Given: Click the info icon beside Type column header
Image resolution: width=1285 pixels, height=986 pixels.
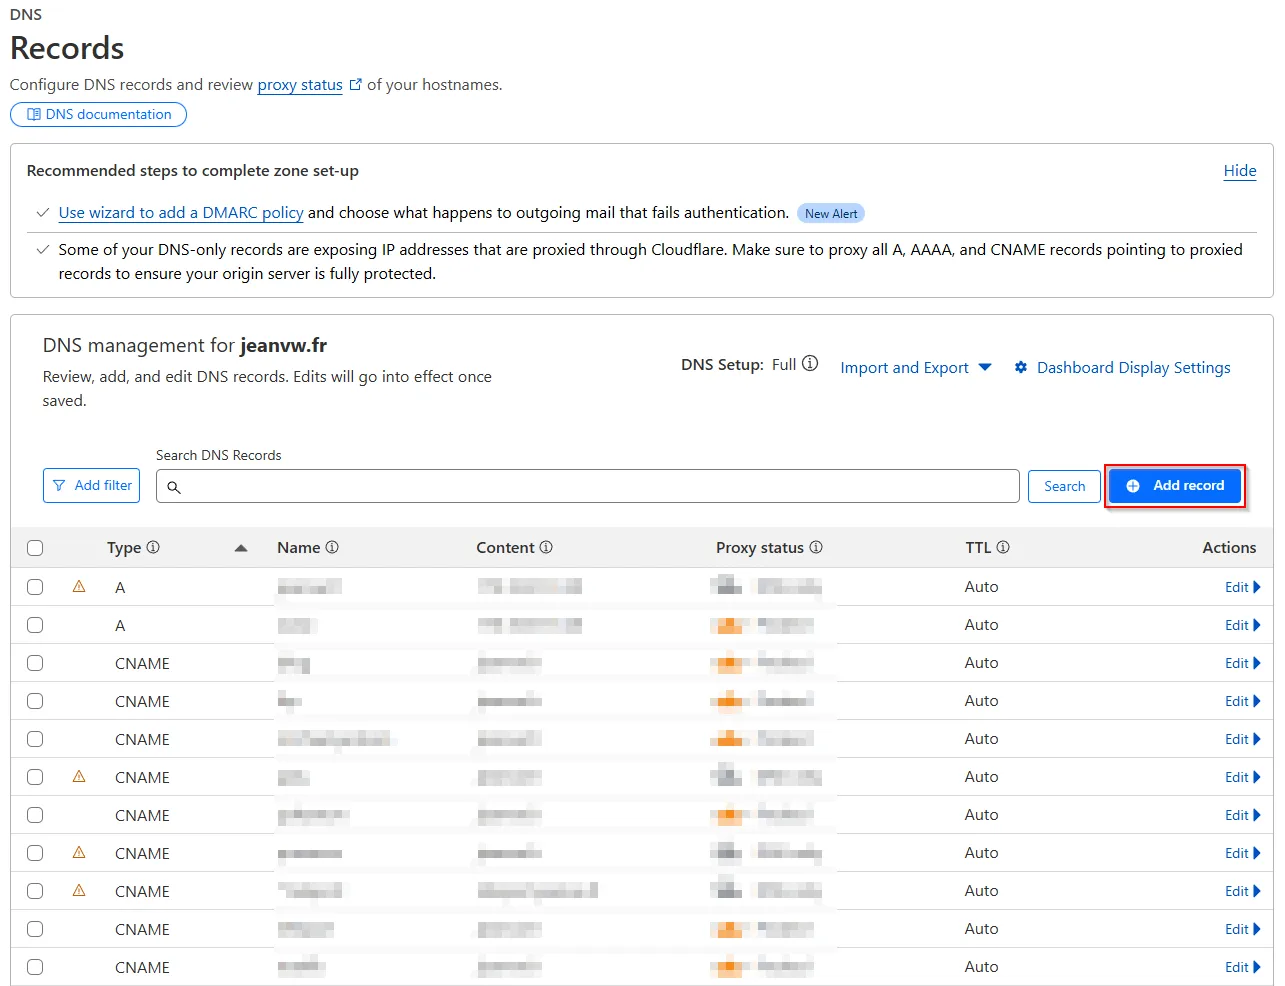Looking at the screenshot, I should (153, 547).
